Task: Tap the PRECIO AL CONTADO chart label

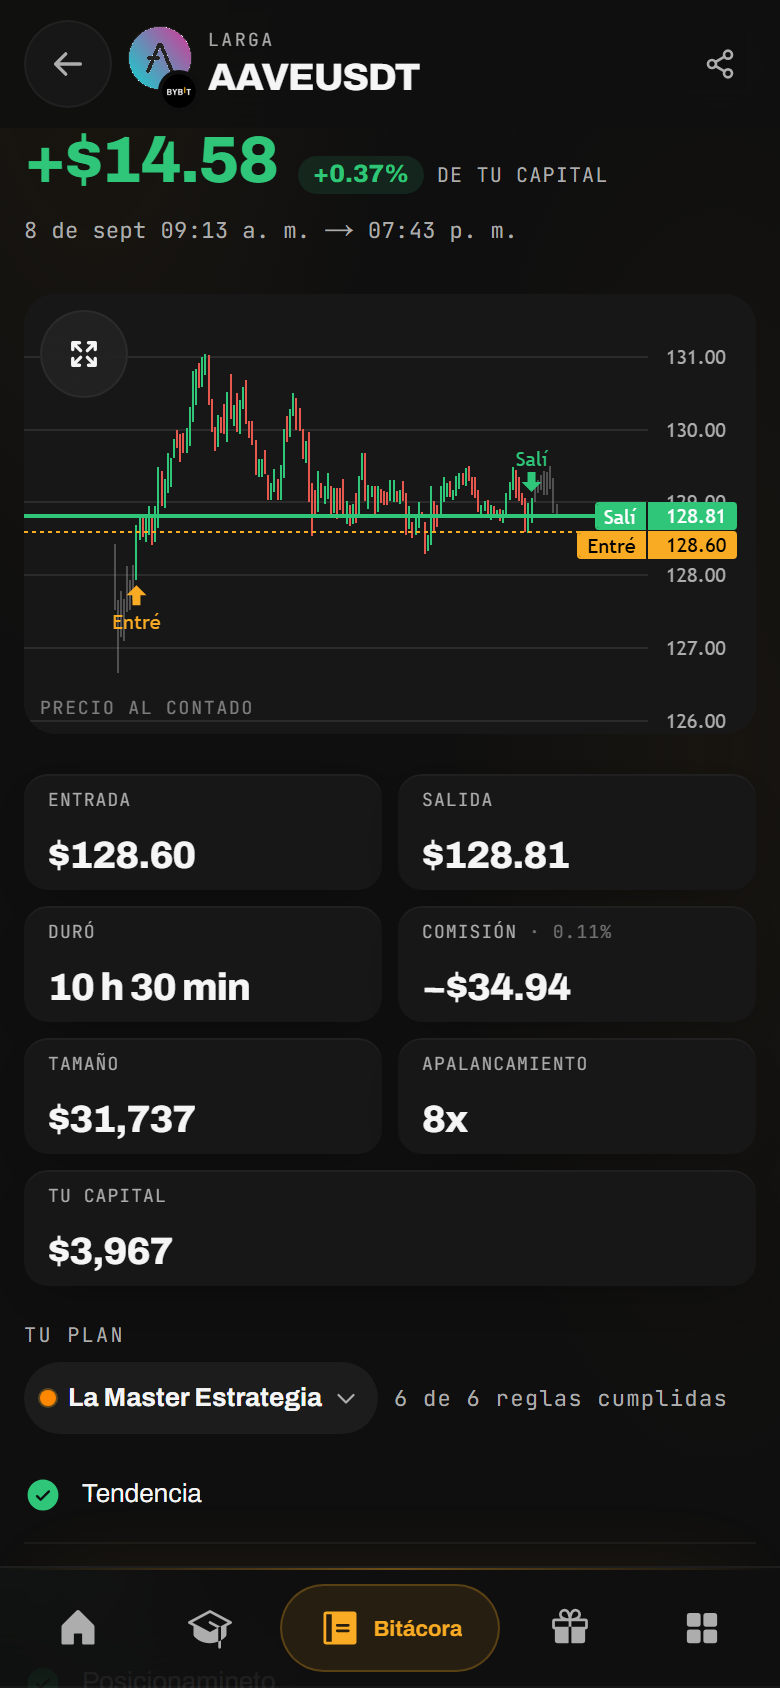Action: tap(146, 708)
